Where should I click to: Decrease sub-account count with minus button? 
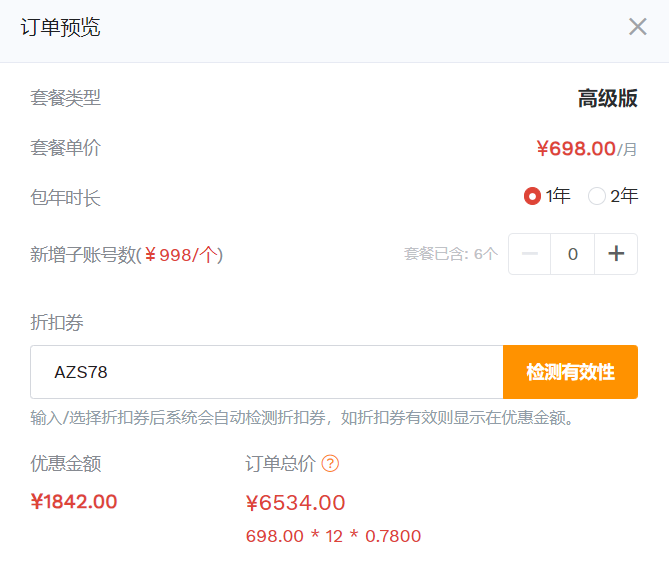coord(530,254)
